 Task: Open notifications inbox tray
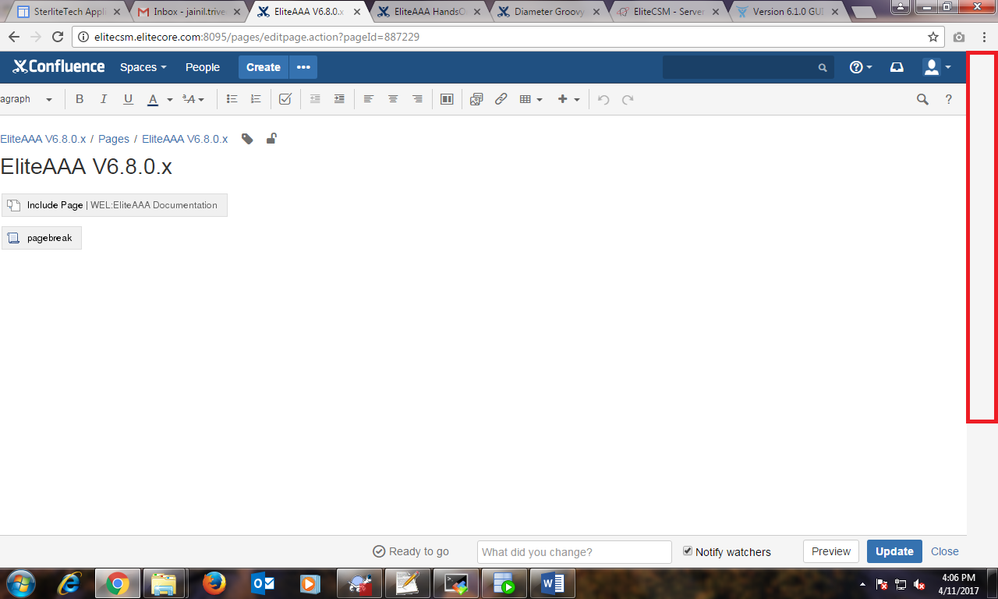pos(897,67)
